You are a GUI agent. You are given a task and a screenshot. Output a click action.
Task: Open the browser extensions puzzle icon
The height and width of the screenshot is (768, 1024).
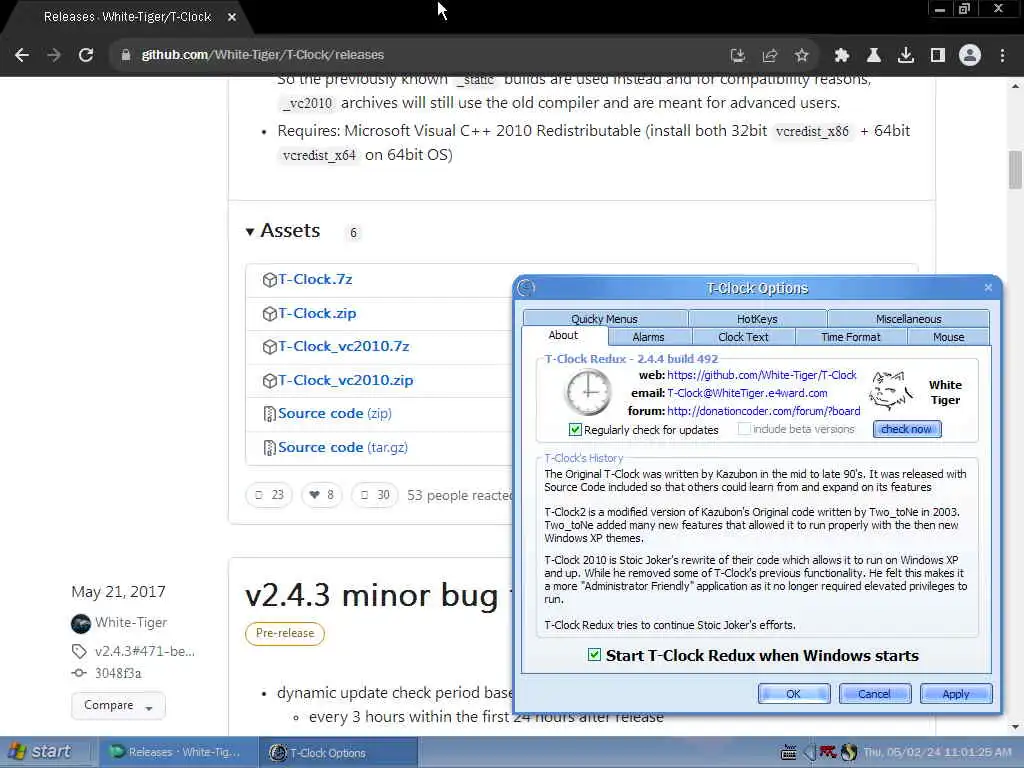coord(842,56)
